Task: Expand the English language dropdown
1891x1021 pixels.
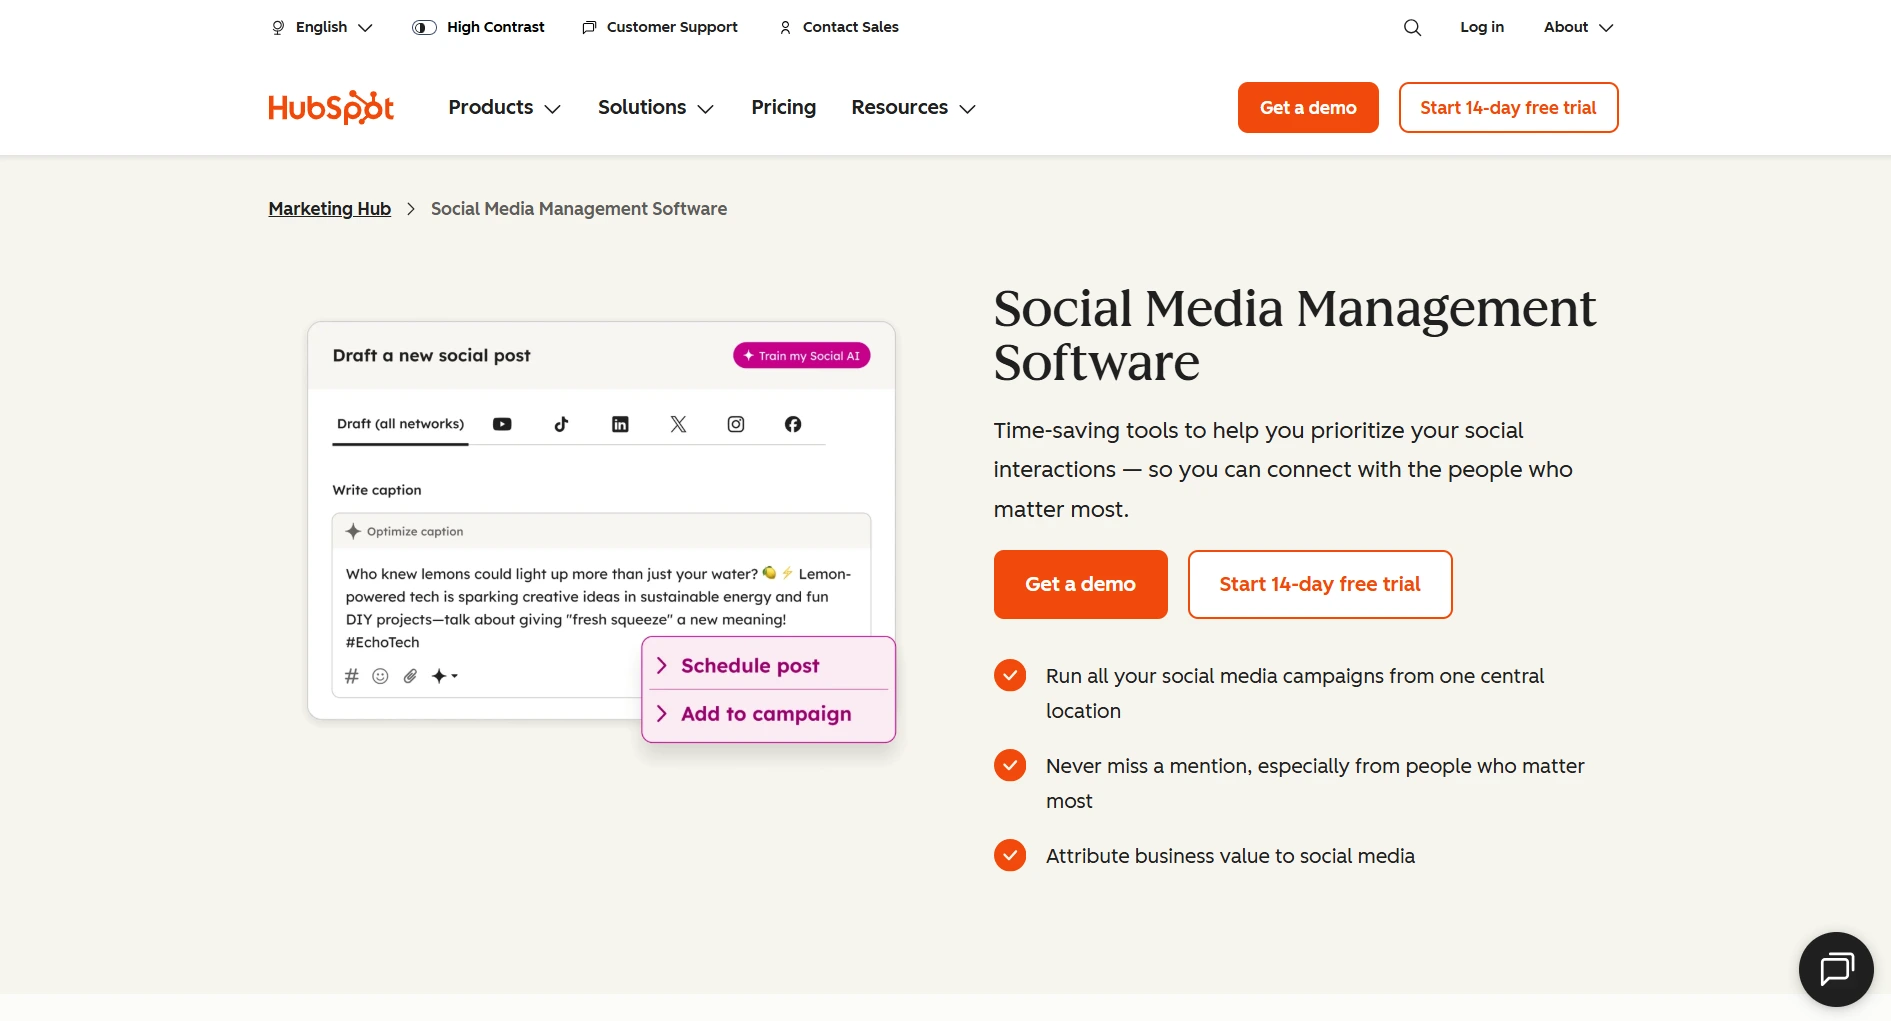Action: 322,27
